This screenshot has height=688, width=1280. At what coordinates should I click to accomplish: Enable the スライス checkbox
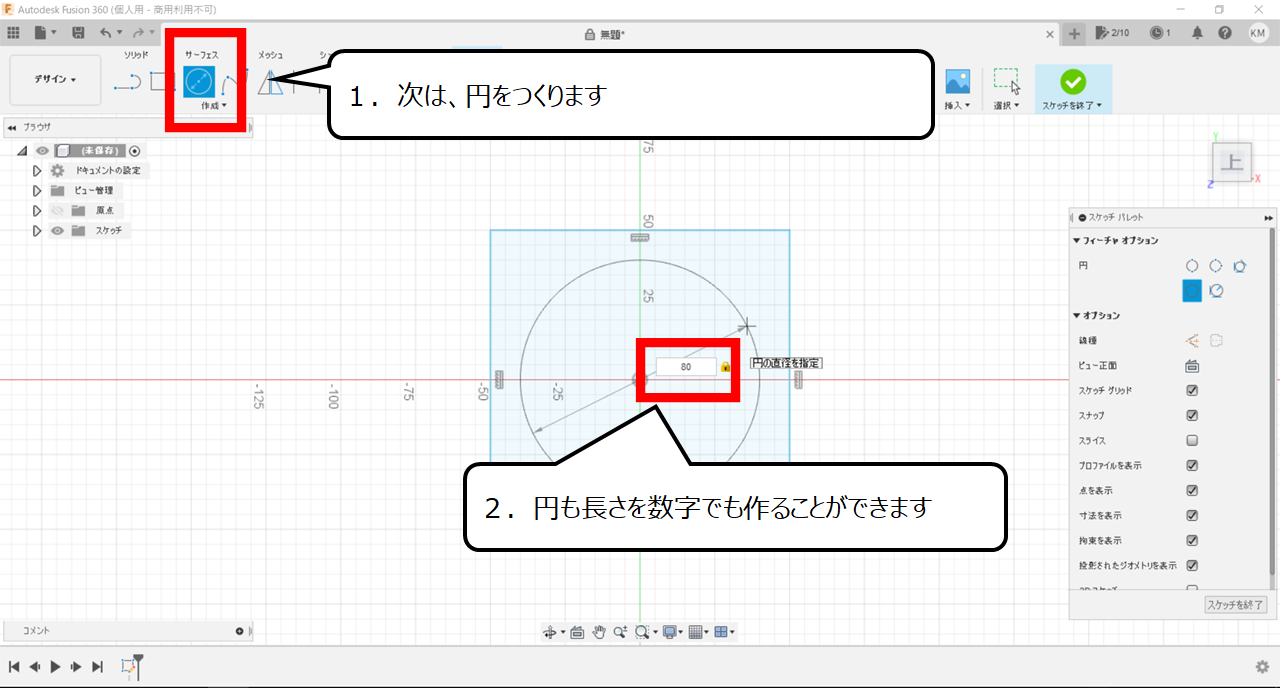1192,441
